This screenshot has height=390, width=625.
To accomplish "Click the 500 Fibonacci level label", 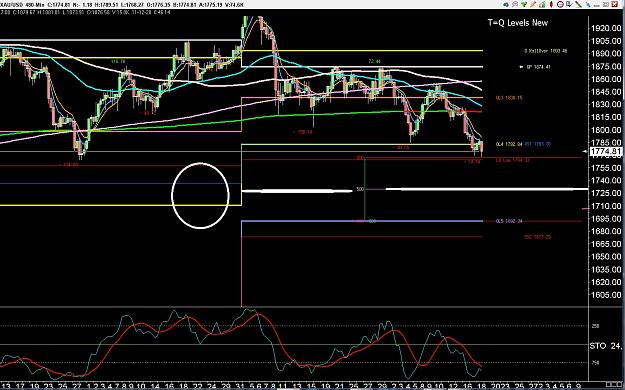I will (360, 189).
